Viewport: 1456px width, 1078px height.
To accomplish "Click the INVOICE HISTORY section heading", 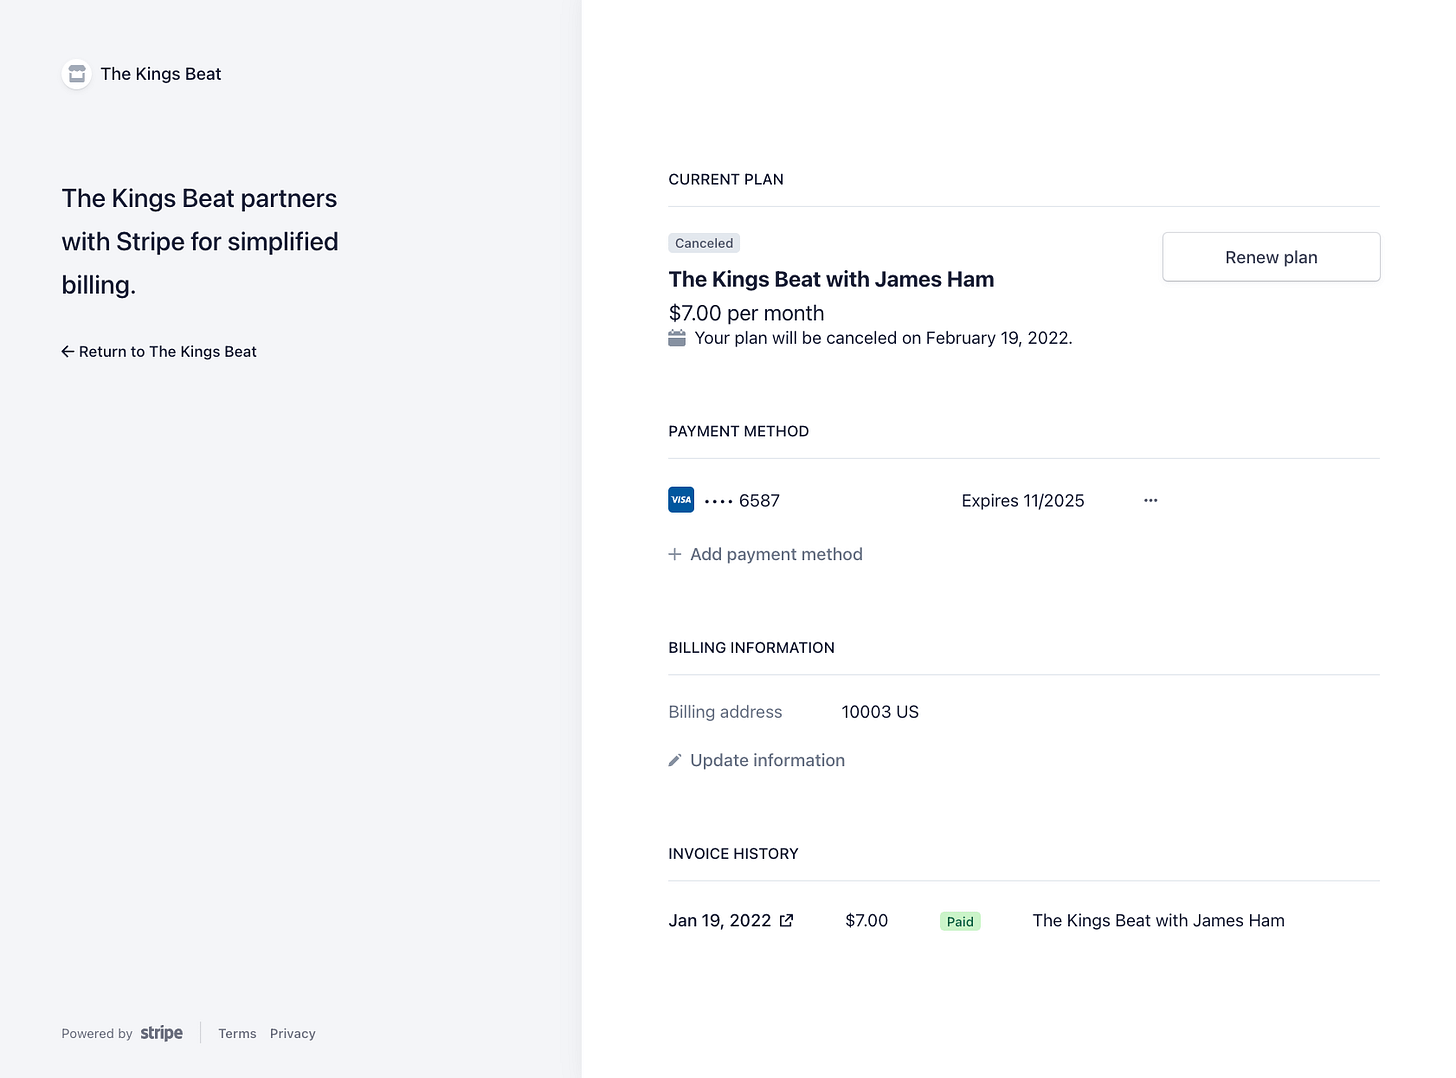I will click(734, 854).
